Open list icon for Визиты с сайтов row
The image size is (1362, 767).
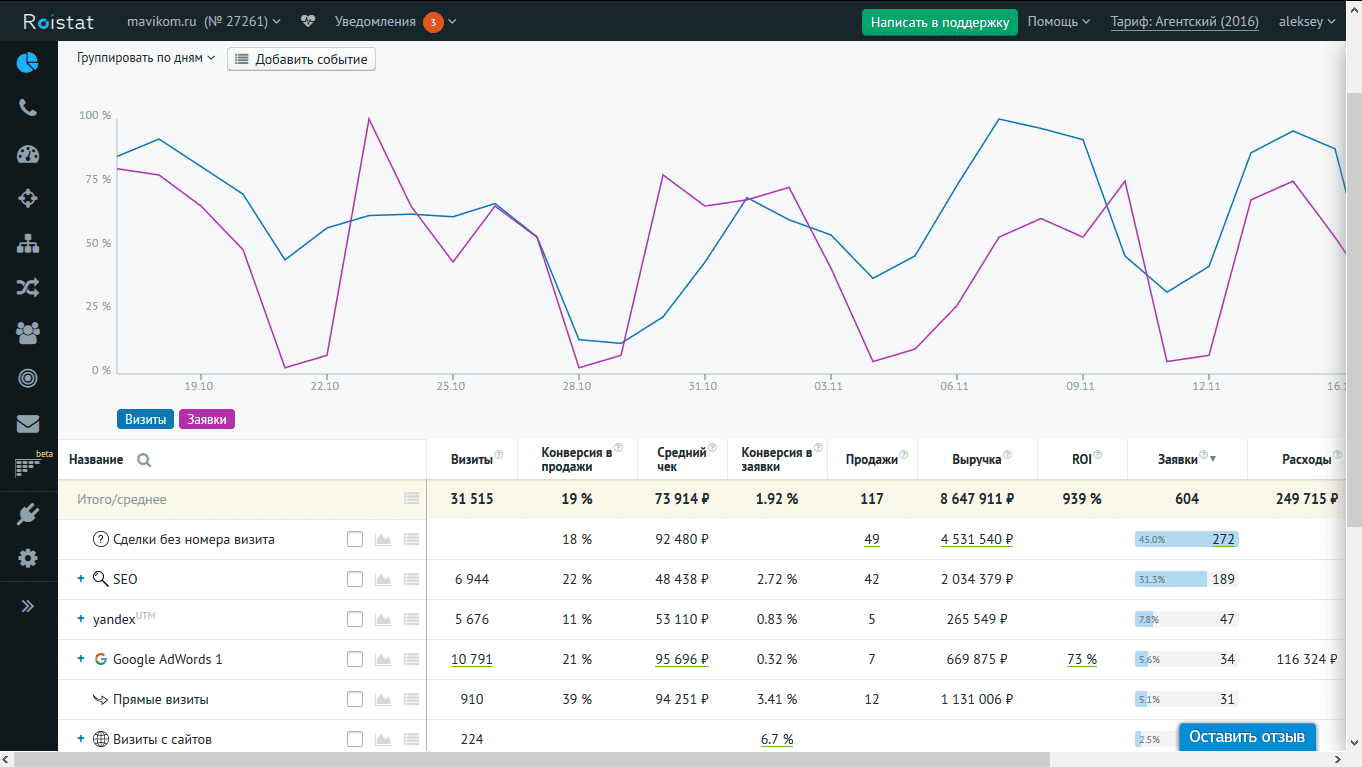coord(411,739)
